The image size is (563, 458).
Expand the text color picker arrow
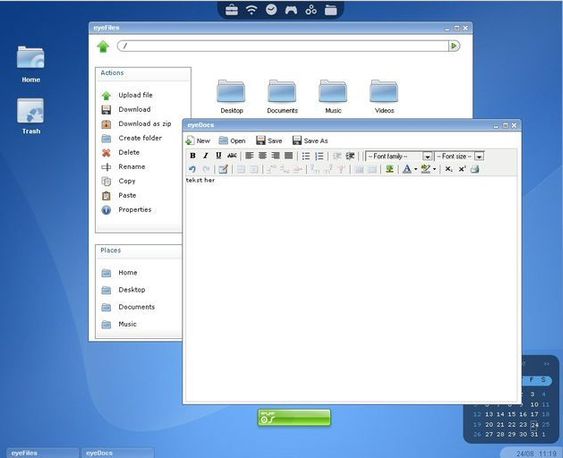pos(416,169)
